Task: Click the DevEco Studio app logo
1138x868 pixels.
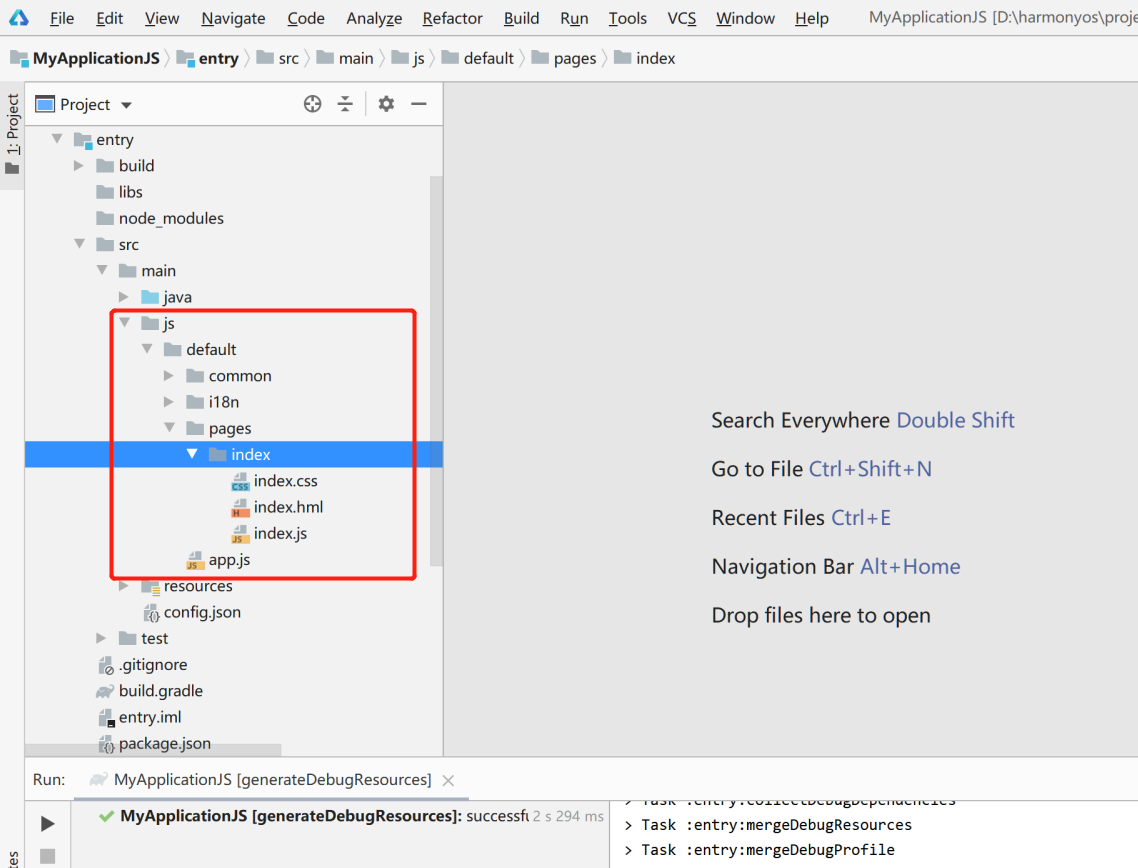Action: 18,17
